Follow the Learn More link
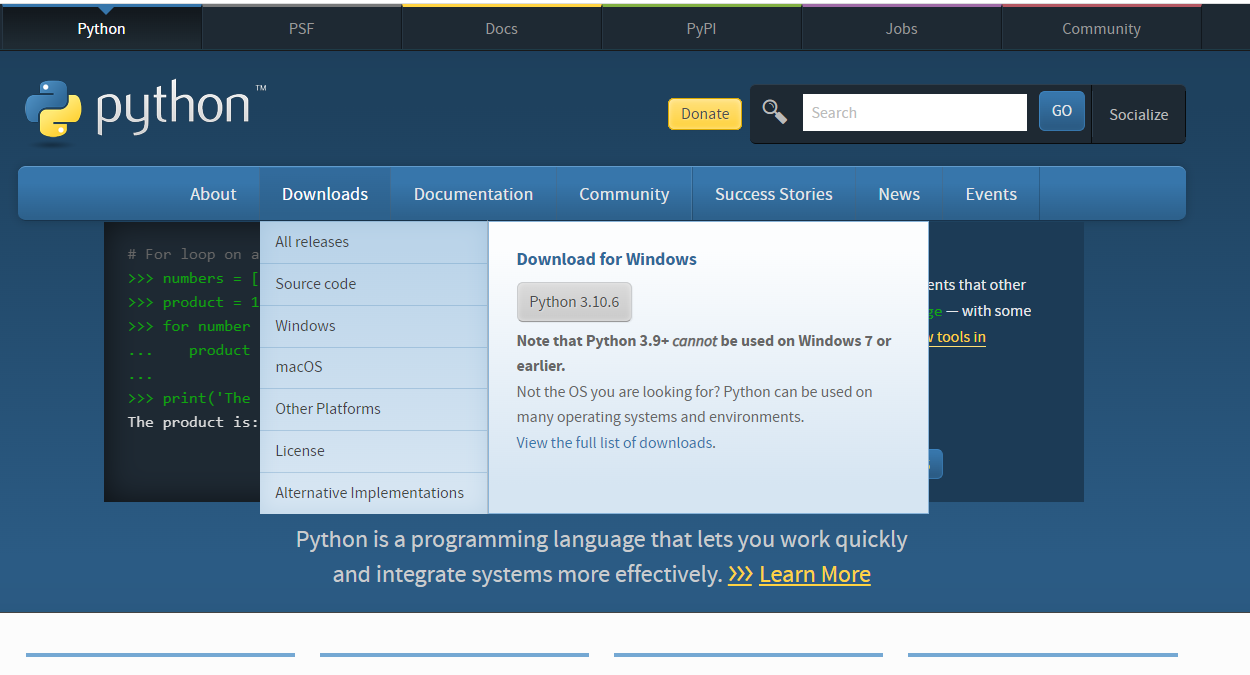The height and width of the screenshot is (675, 1250). pos(815,575)
